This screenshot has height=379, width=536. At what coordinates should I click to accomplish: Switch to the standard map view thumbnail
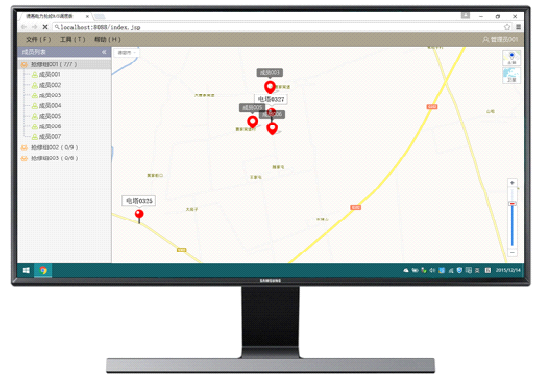click(x=511, y=58)
